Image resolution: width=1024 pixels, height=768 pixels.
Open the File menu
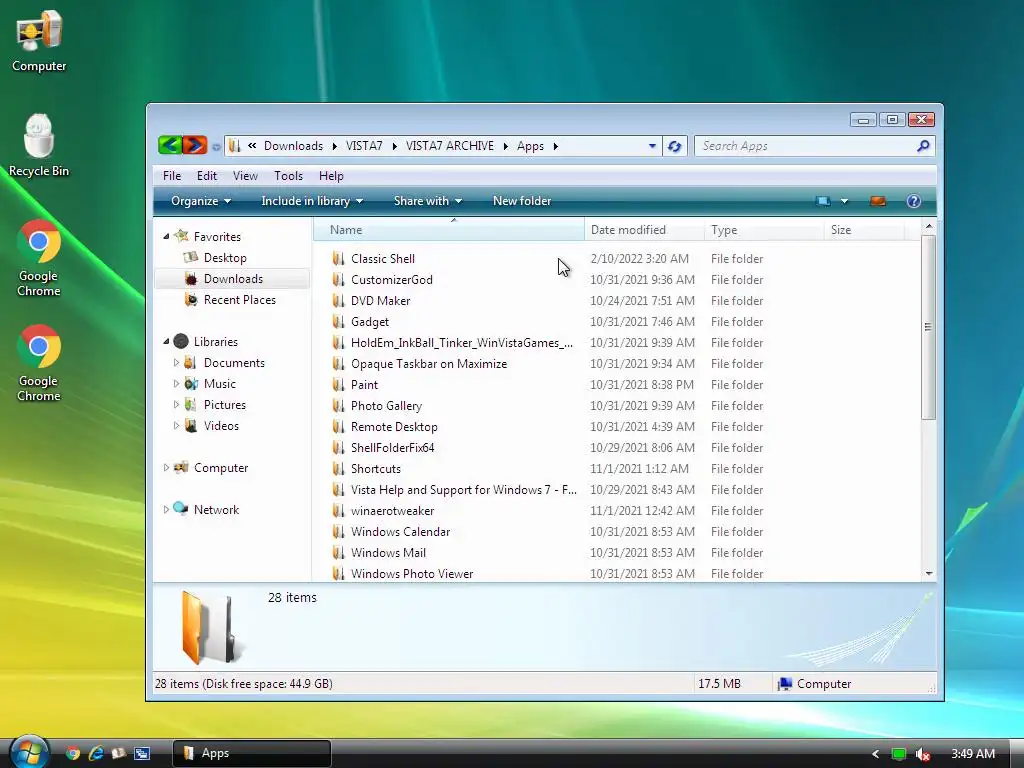tap(172, 176)
